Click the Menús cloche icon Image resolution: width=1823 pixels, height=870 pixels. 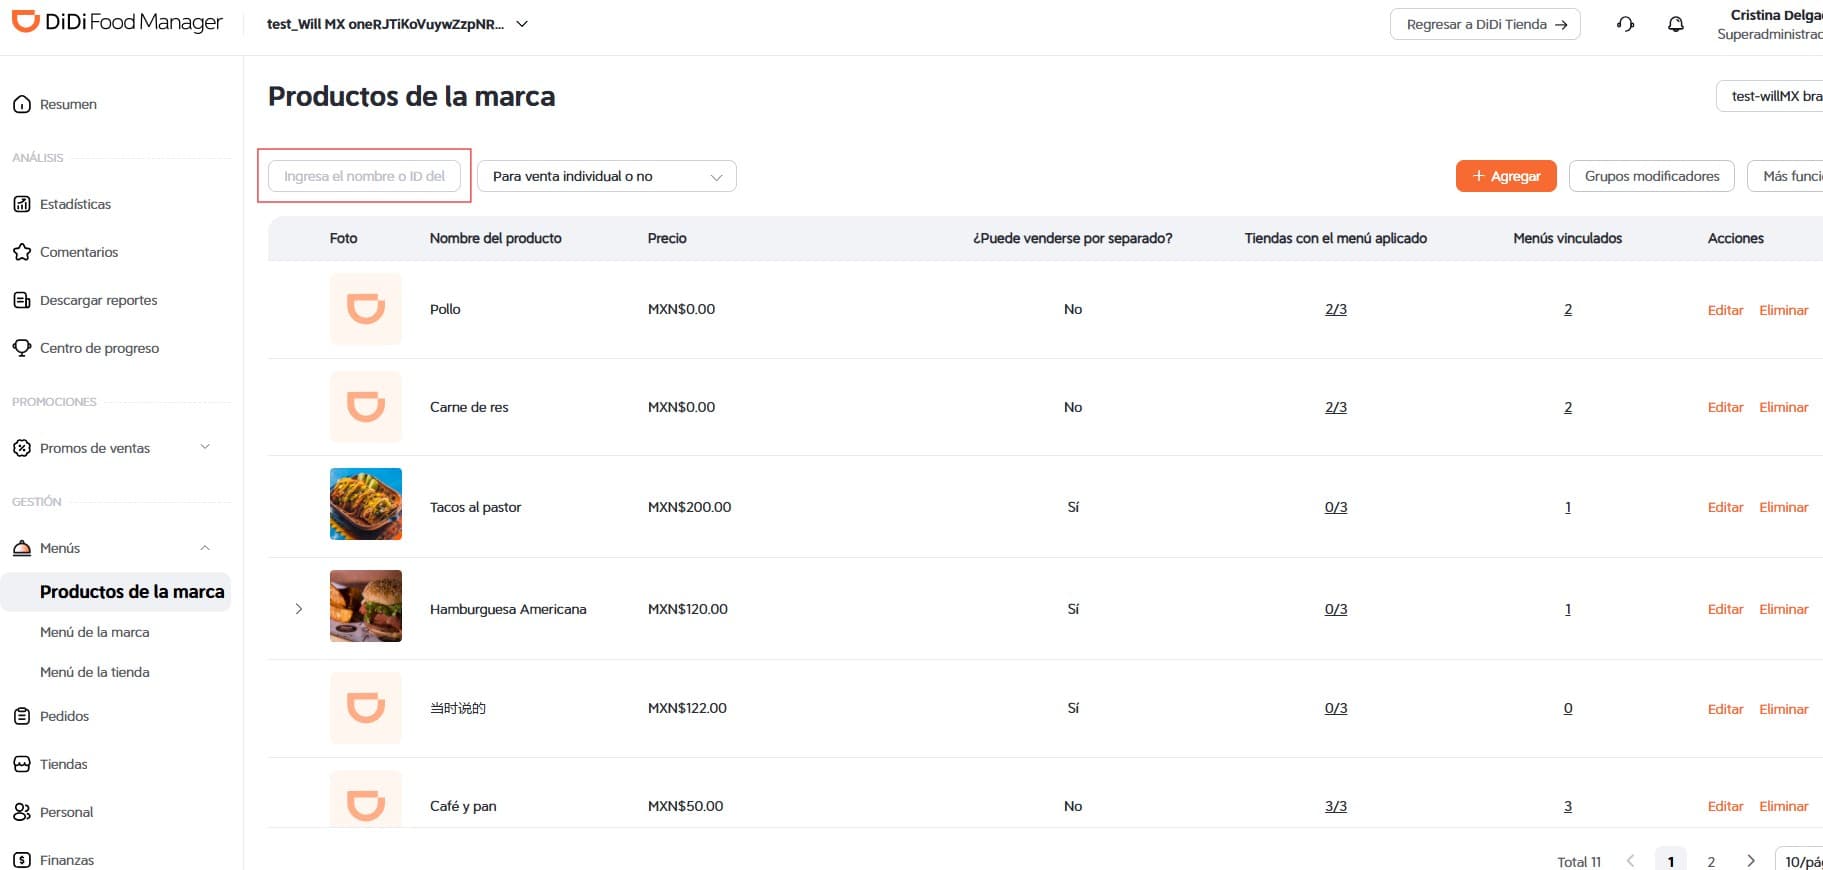pos(22,548)
